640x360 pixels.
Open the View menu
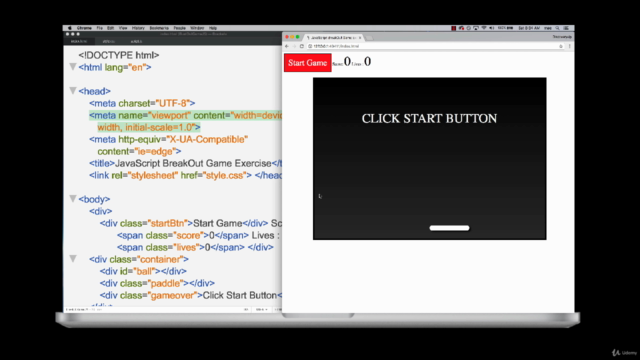click(x=123, y=28)
